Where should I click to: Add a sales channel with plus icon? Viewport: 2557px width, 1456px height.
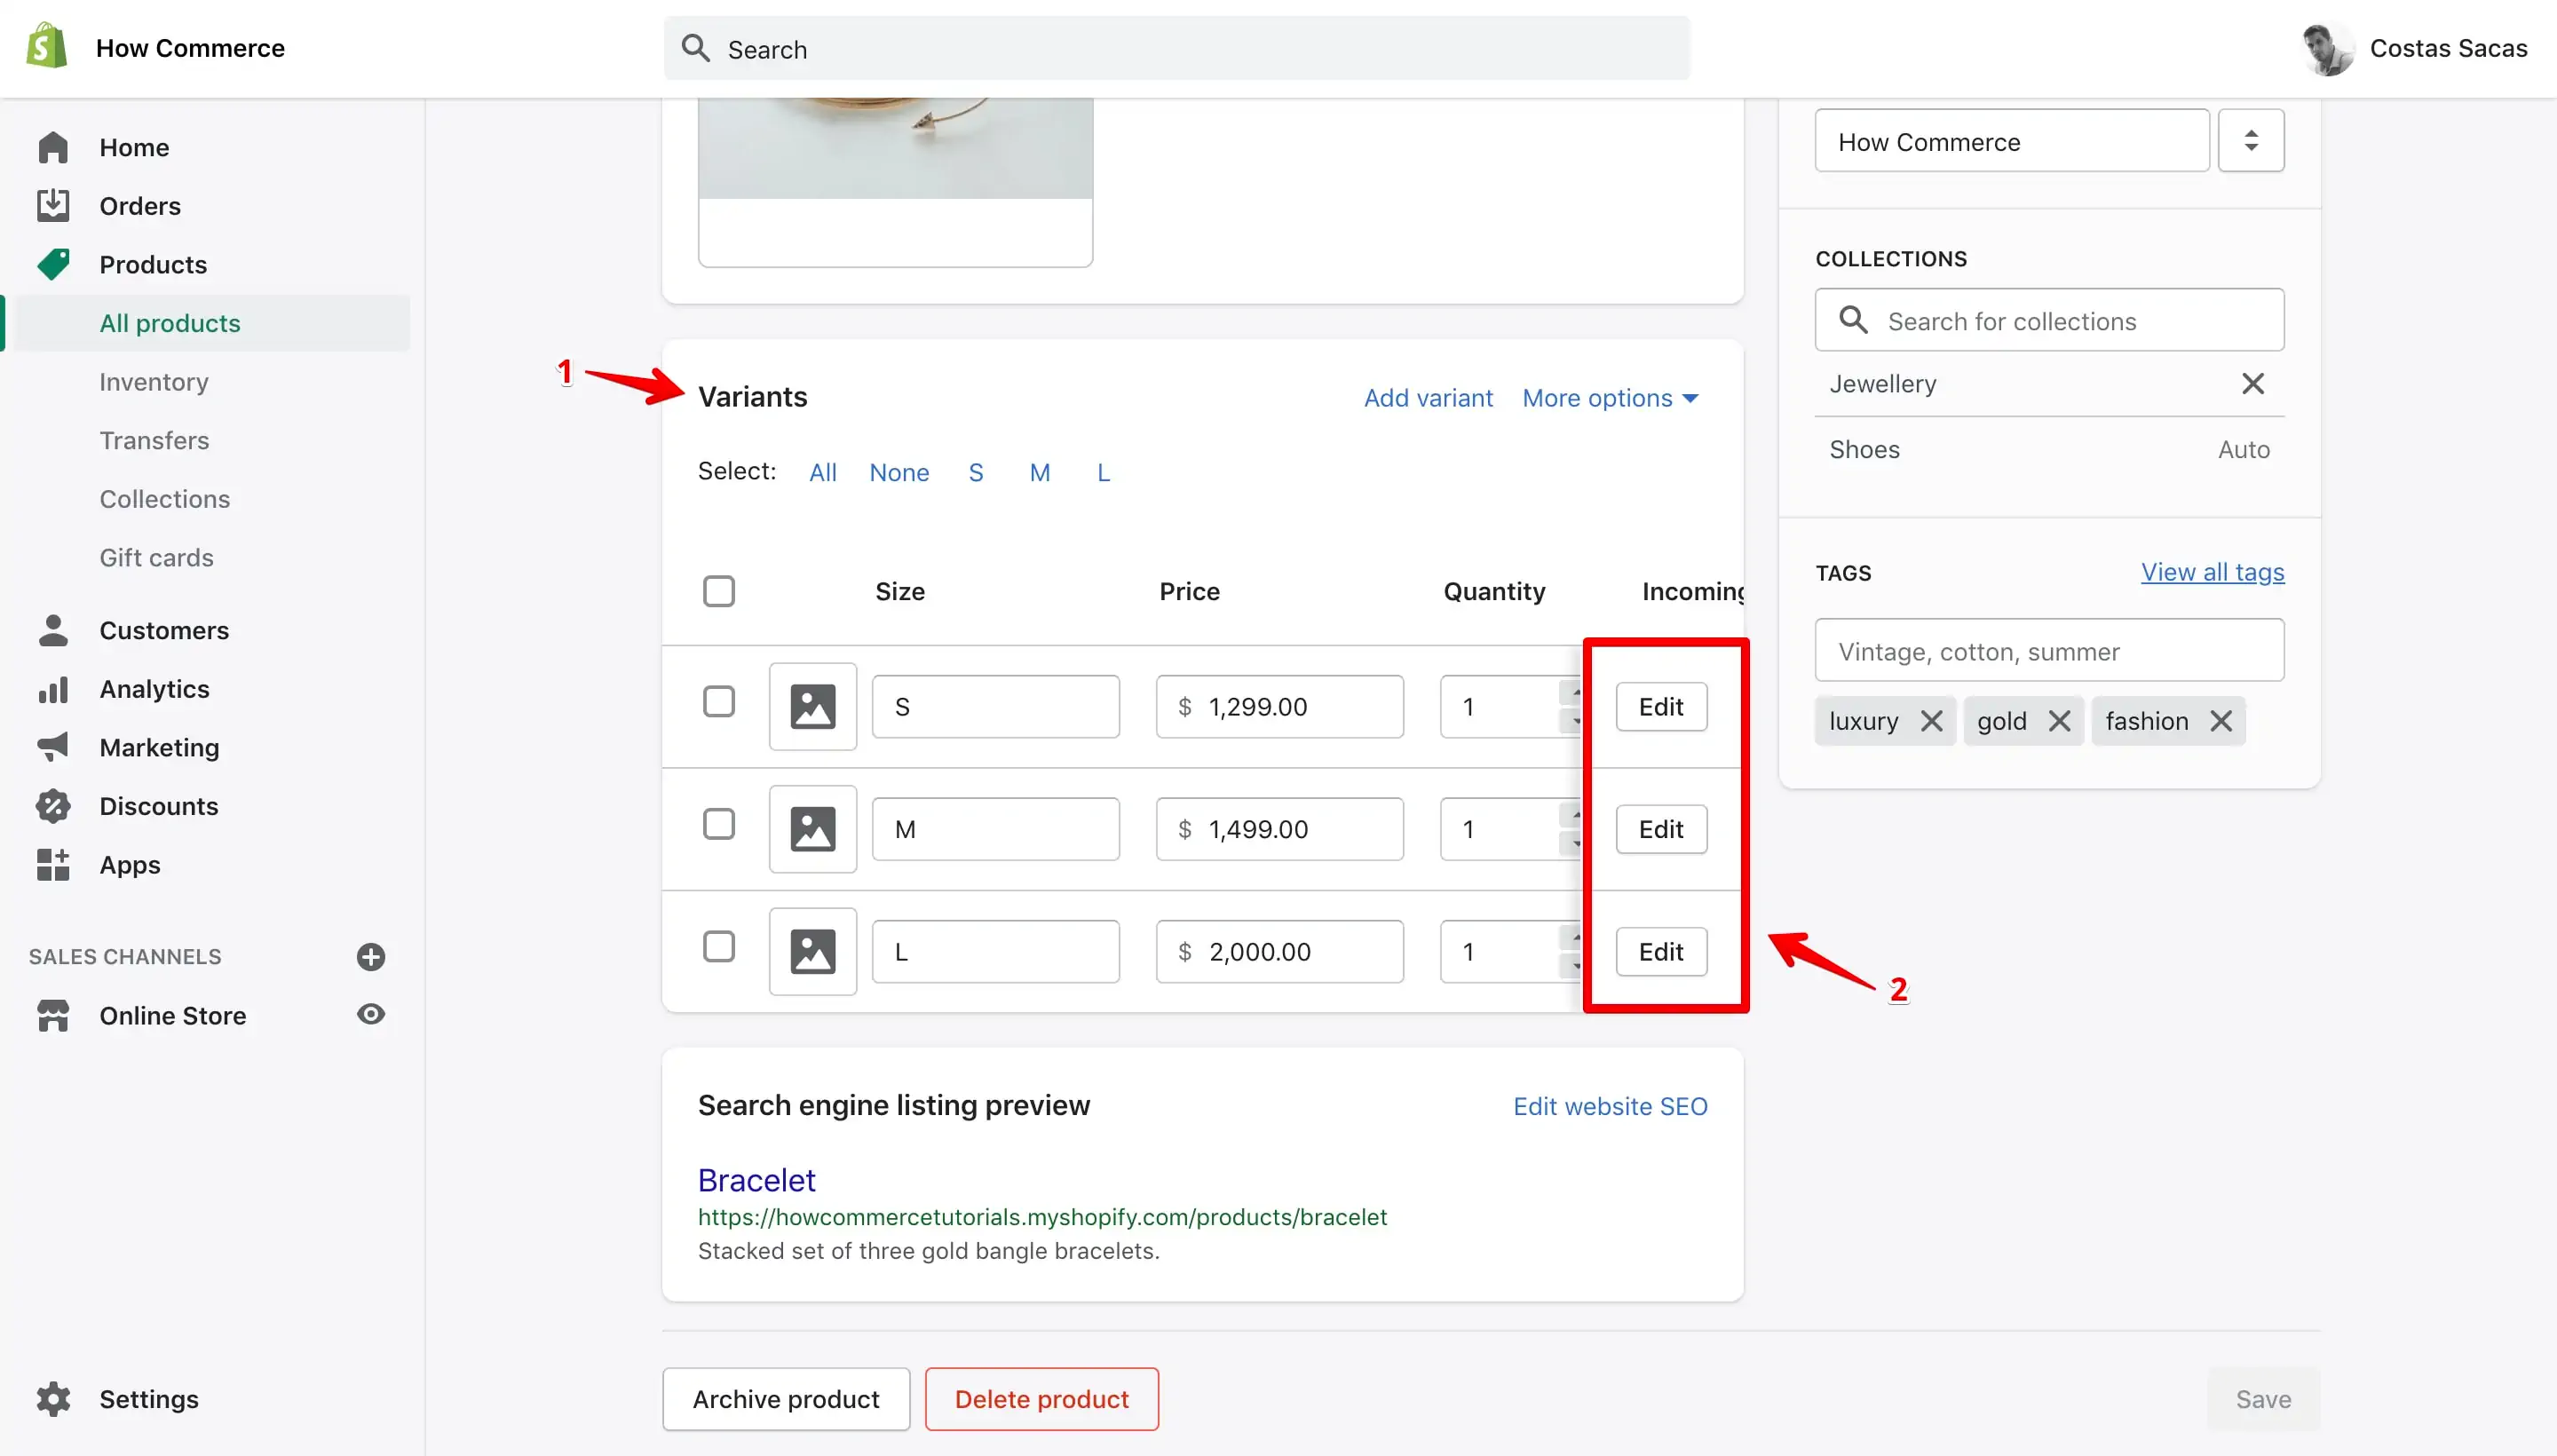(x=371, y=957)
